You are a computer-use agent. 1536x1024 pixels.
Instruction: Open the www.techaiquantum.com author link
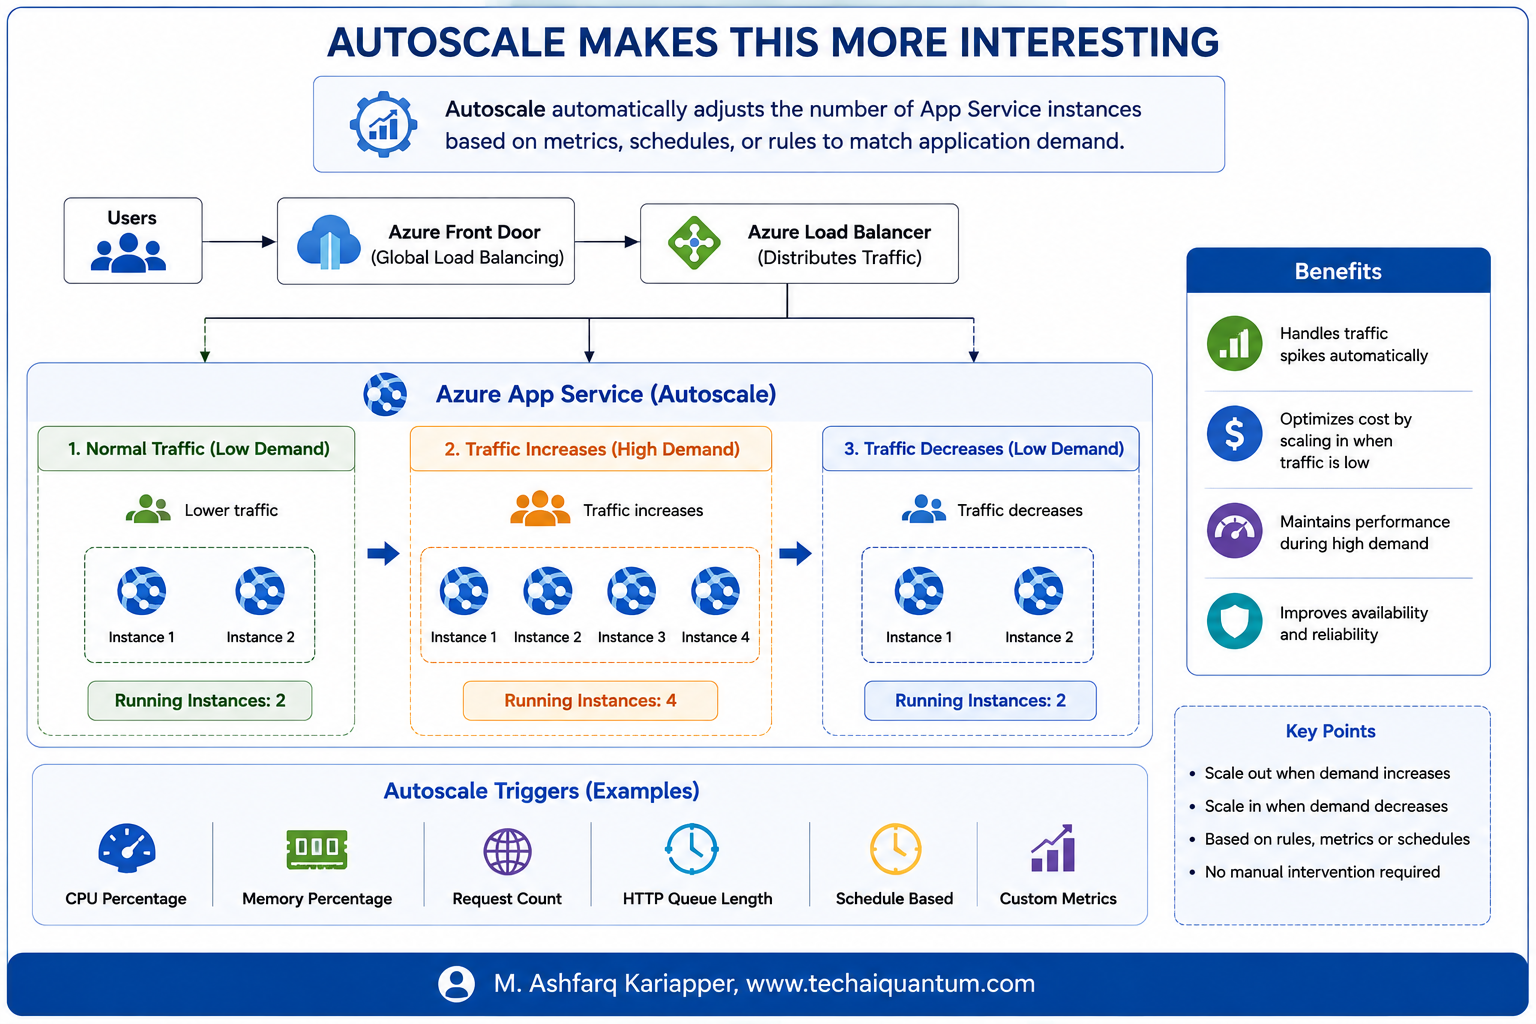pyautogui.click(x=890, y=984)
